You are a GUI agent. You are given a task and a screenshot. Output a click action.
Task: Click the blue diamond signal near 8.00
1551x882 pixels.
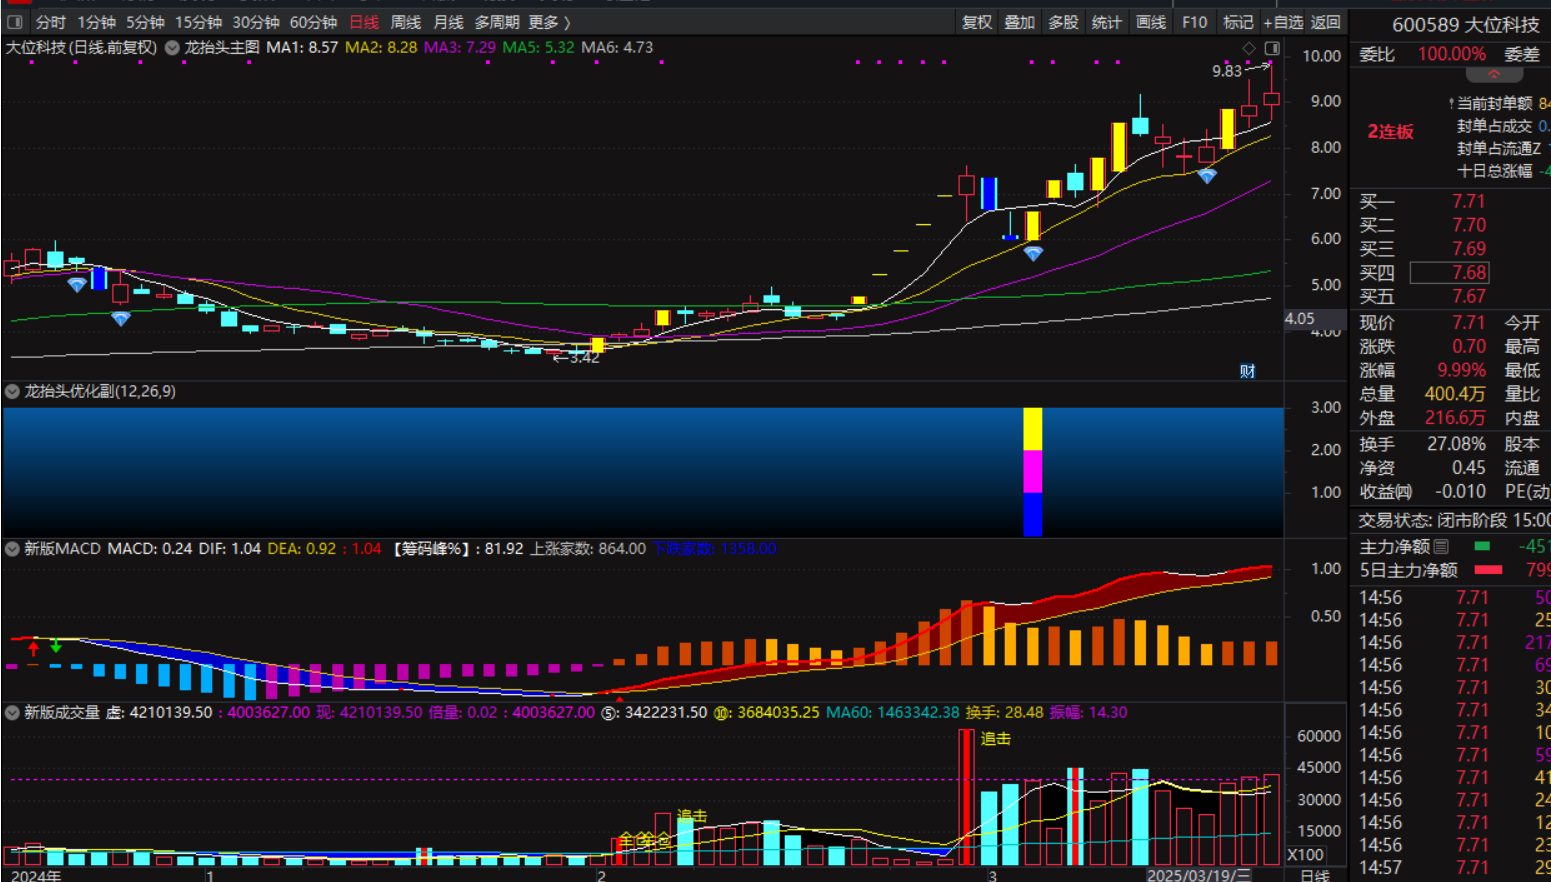coord(1207,176)
